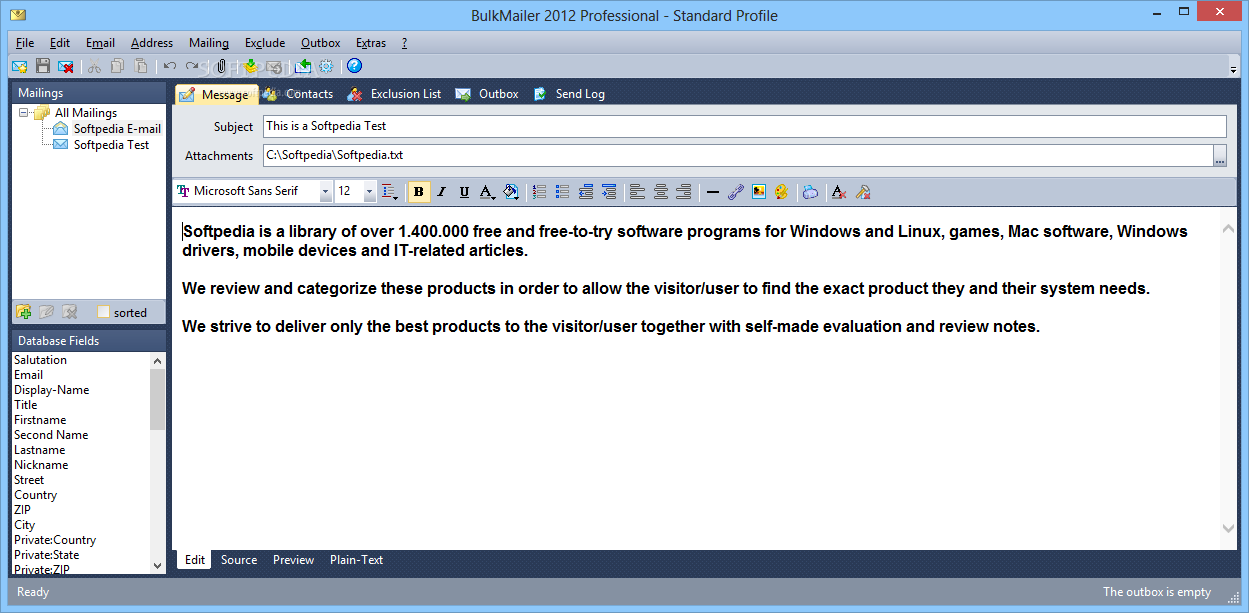Select the Softpedia Test mailing
Viewport: 1249px width, 613px height.
[111, 145]
